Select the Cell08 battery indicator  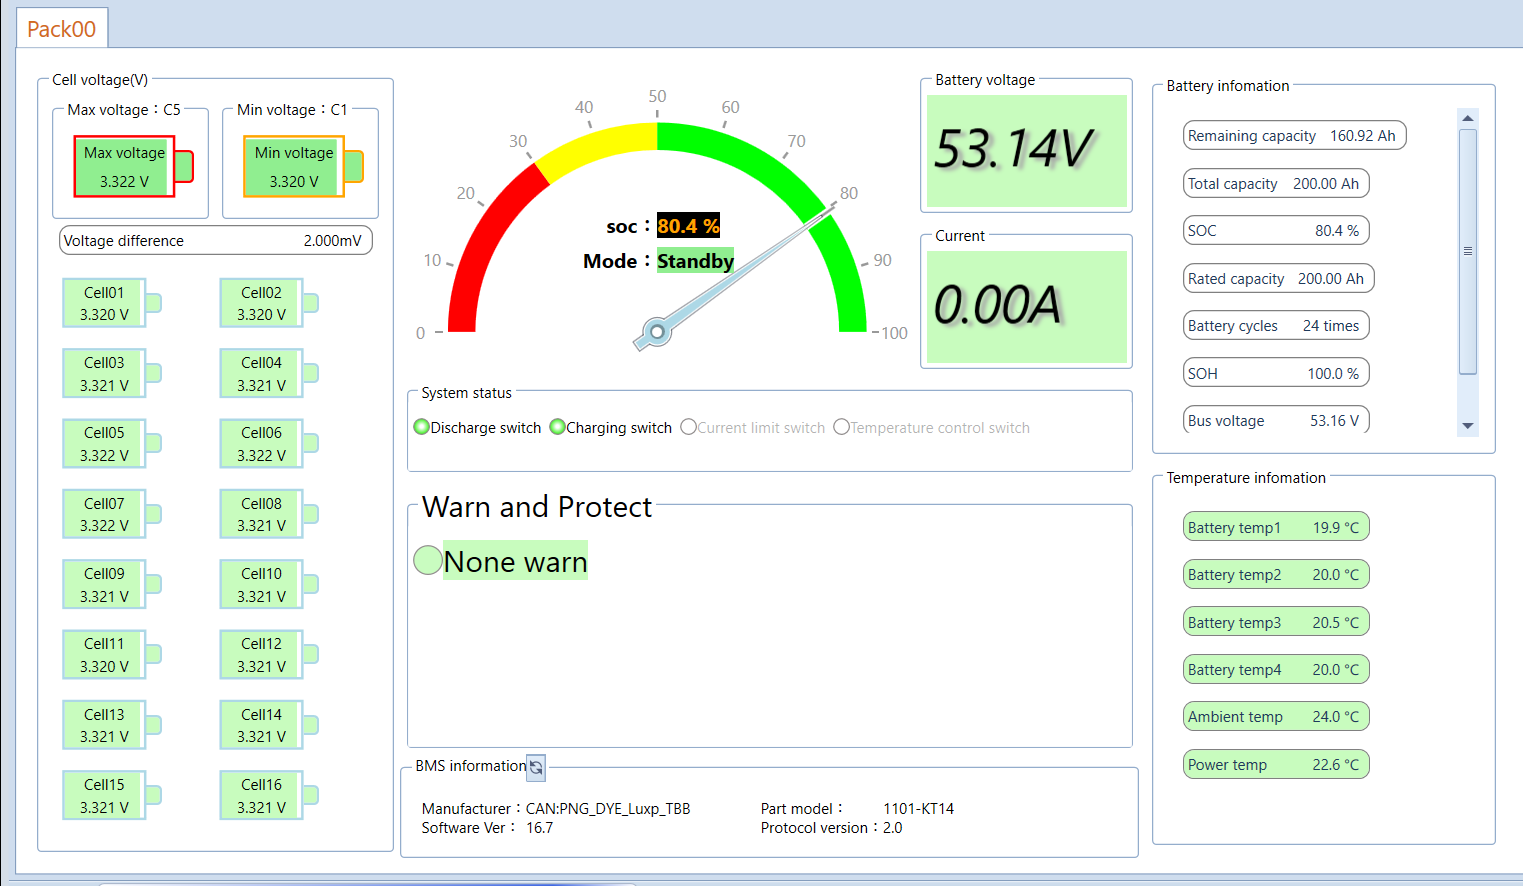pyautogui.click(x=268, y=514)
